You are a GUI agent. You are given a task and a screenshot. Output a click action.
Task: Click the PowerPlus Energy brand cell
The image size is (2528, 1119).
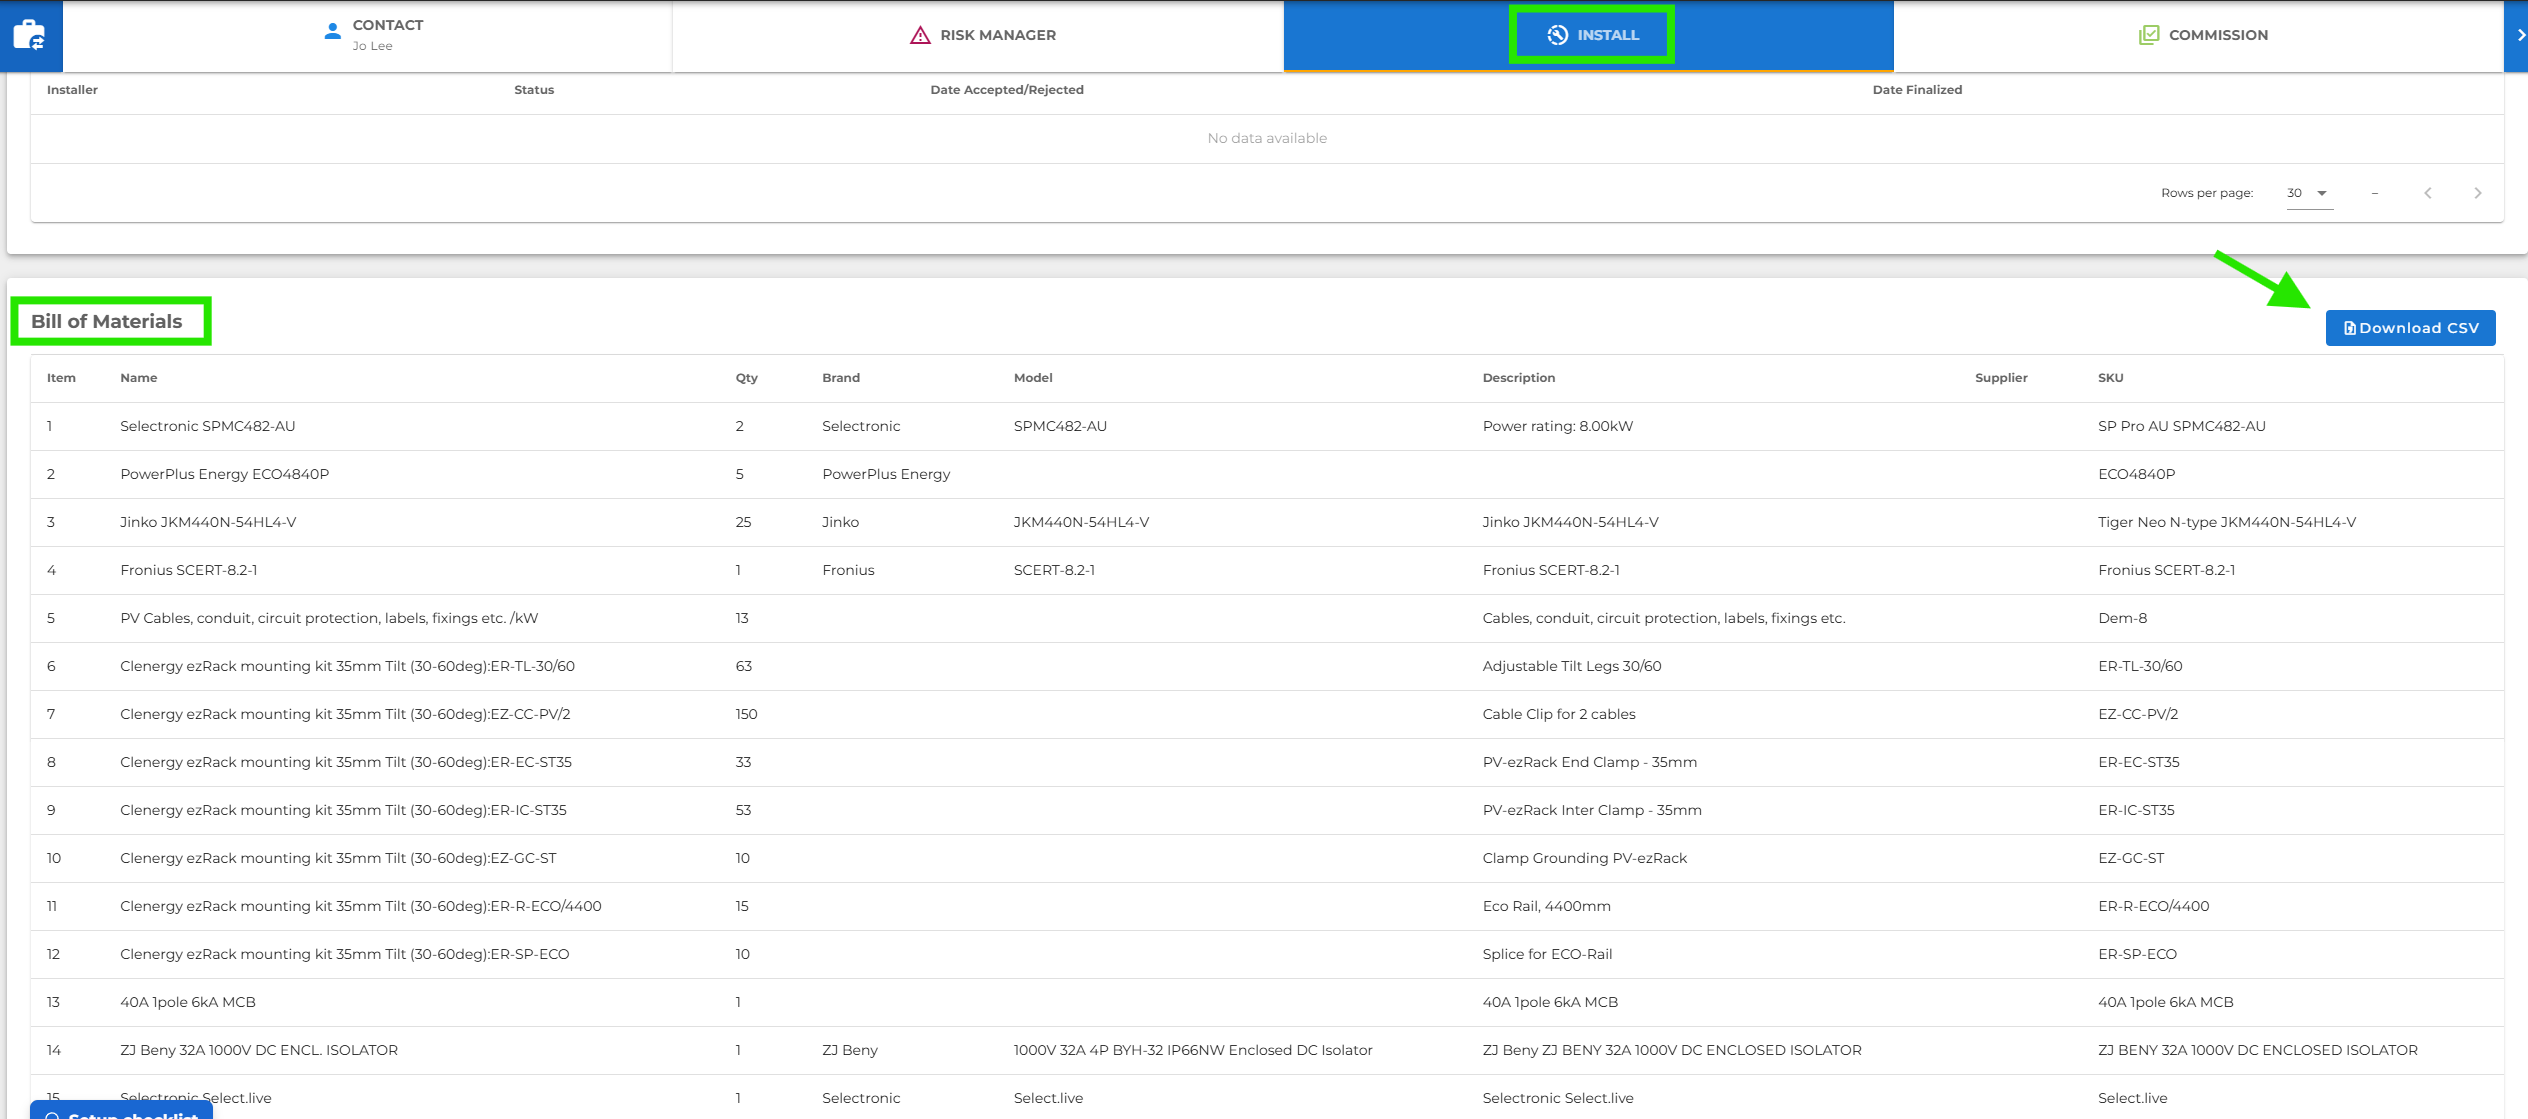[x=886, y=474]
